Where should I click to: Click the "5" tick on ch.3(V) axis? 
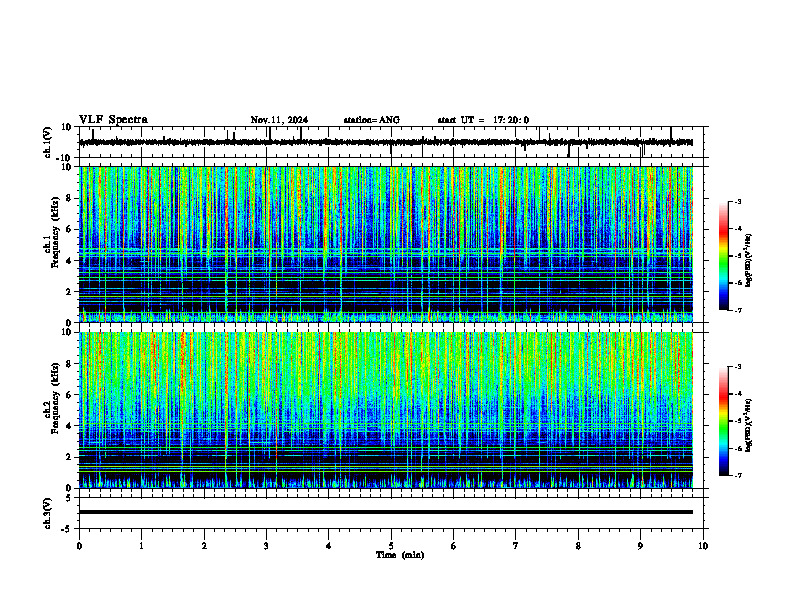(x=69, y=498)
